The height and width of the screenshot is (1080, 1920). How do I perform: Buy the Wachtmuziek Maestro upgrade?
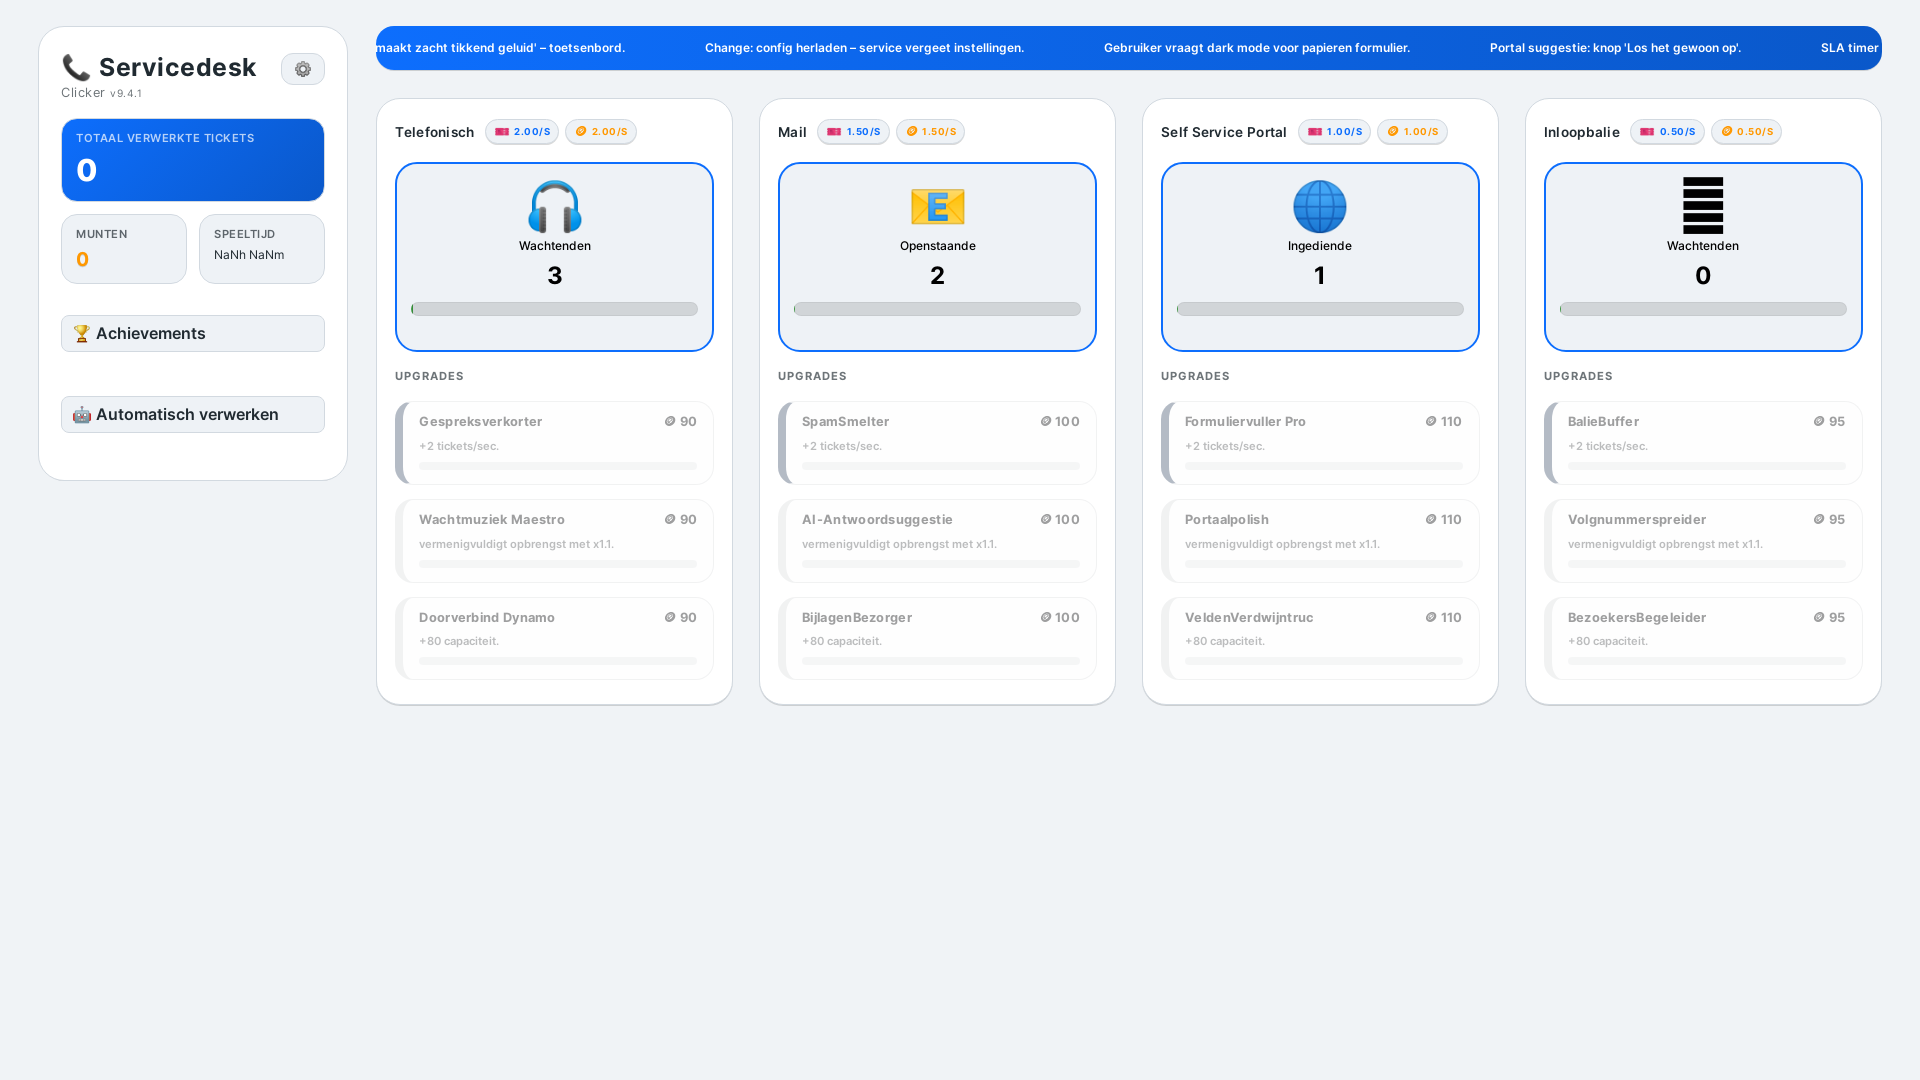pos(554,541)
